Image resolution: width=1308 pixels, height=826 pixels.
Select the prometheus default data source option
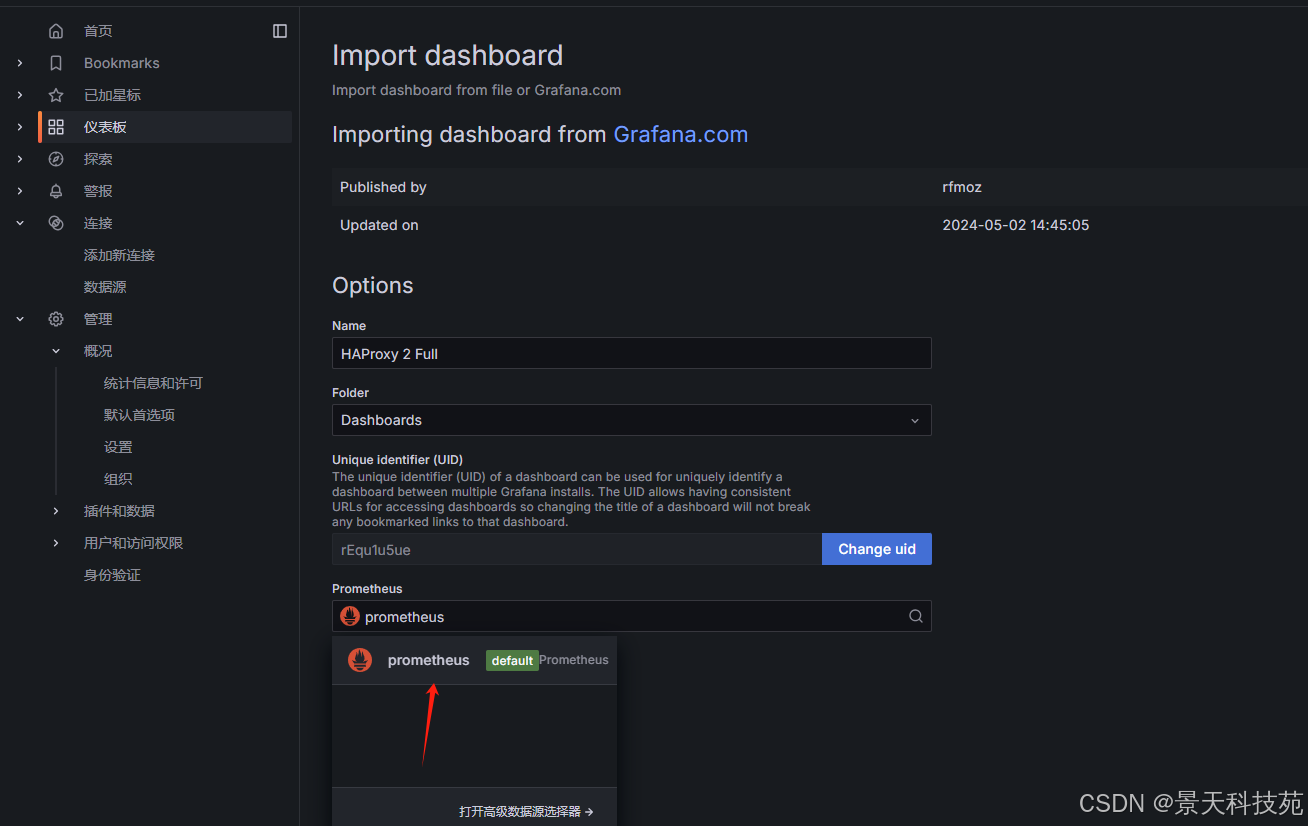[x=474, y=660]
